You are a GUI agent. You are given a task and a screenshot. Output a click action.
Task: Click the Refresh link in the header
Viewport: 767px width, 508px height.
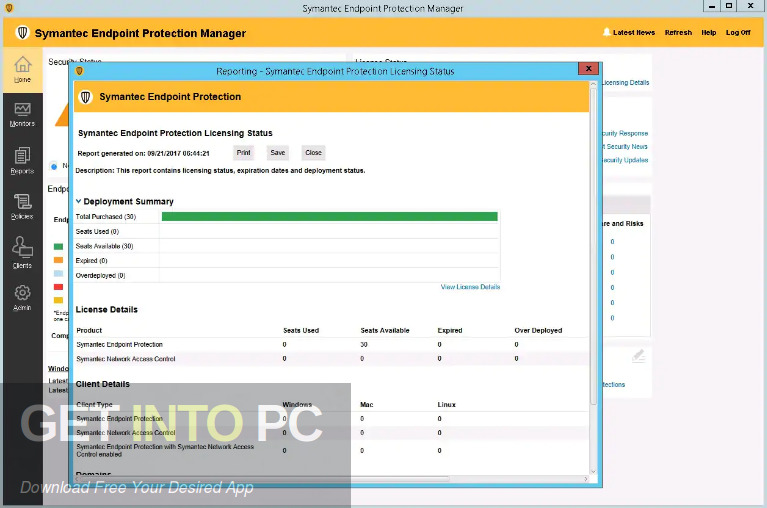[678, 32]
